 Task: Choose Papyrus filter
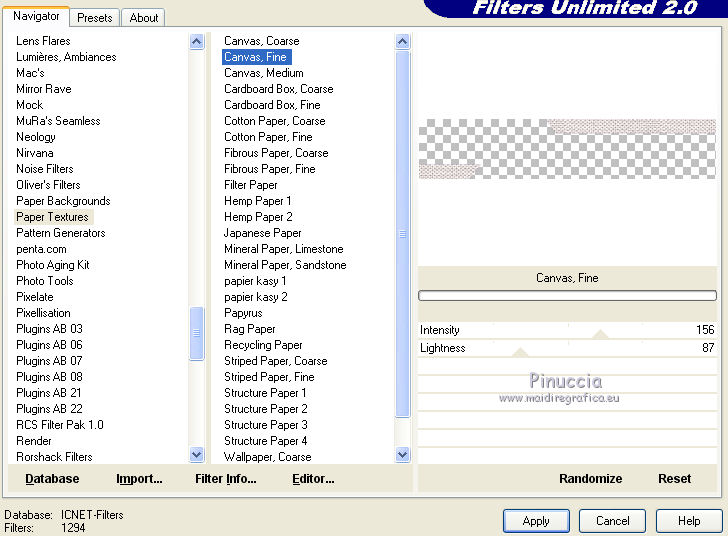[243, 313]
